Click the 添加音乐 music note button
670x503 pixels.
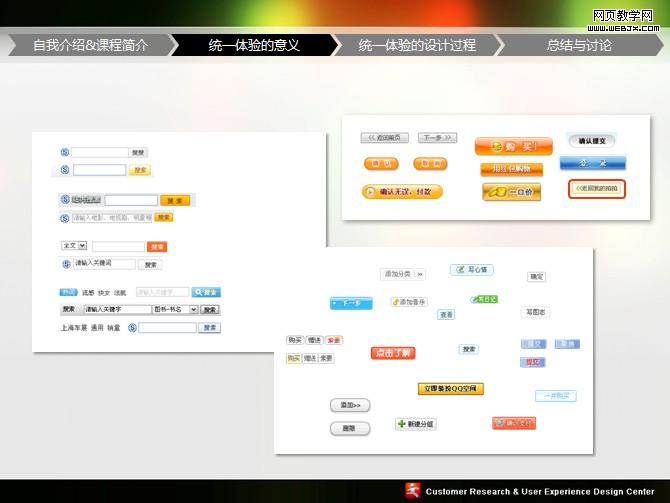tap(408, 301)
